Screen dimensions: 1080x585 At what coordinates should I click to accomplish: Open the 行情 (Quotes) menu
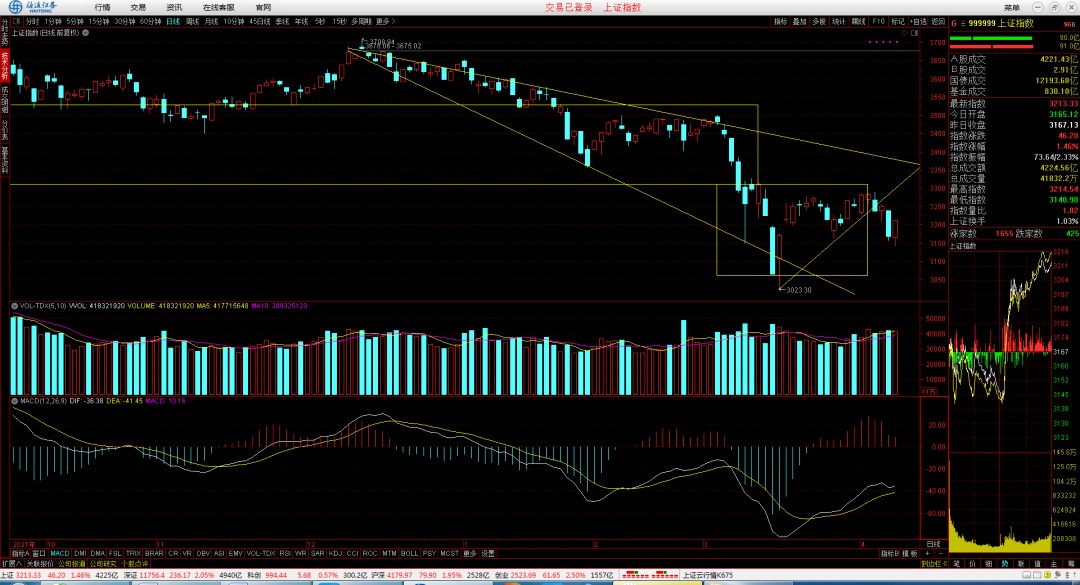tap(102, 7)
